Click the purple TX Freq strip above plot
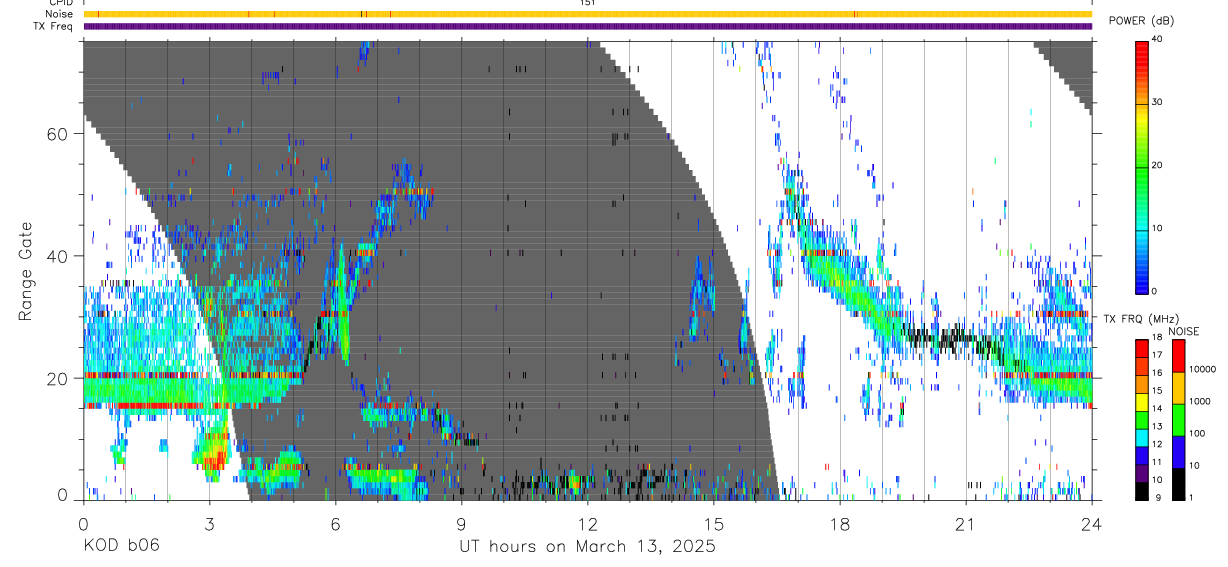 click(587, 26)
